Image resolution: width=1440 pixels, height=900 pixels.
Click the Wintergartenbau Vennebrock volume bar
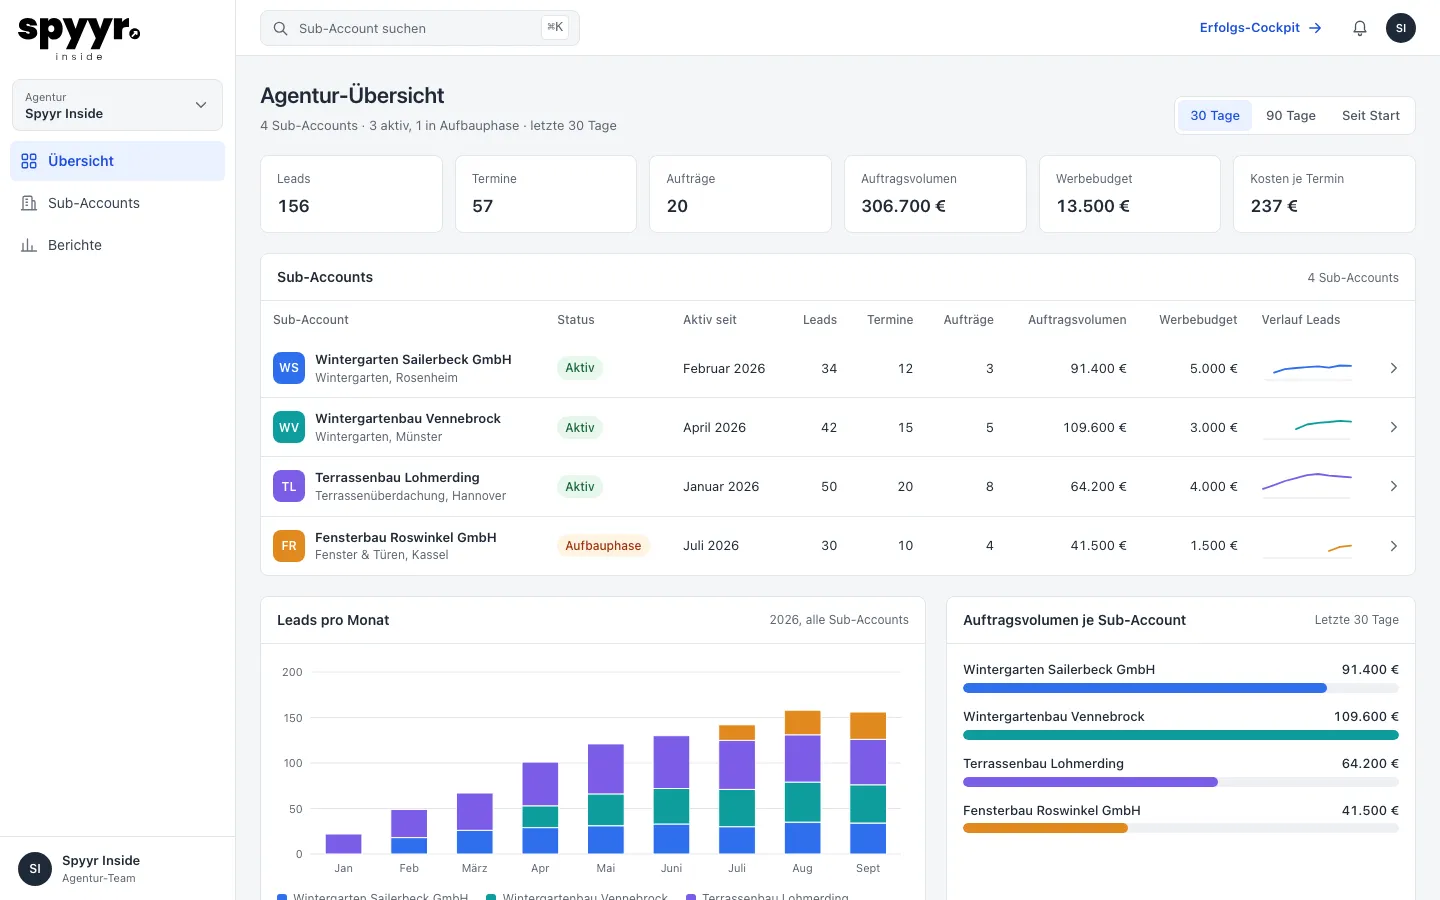[x=1181, y=735]
